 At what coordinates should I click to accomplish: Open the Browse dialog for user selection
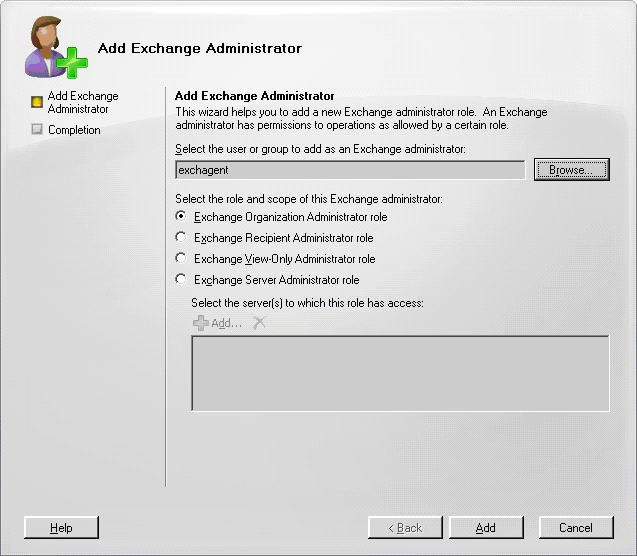pyautogui.click(x=572, y=170)
